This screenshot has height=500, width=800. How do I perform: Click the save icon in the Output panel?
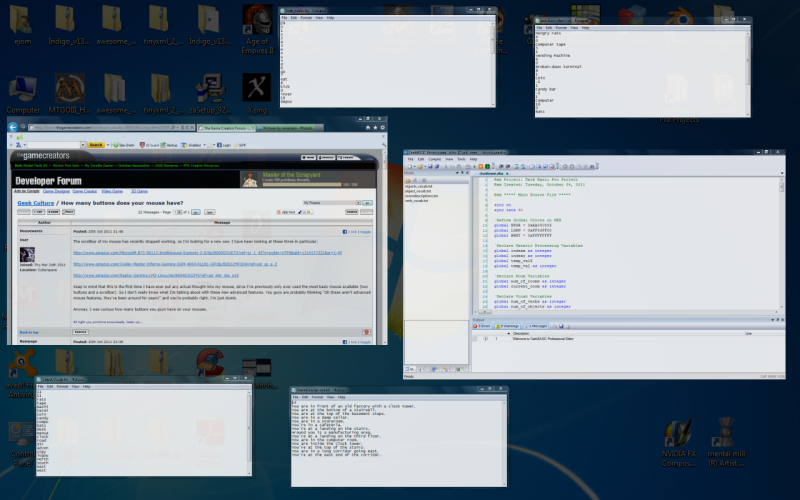point(561,326)
